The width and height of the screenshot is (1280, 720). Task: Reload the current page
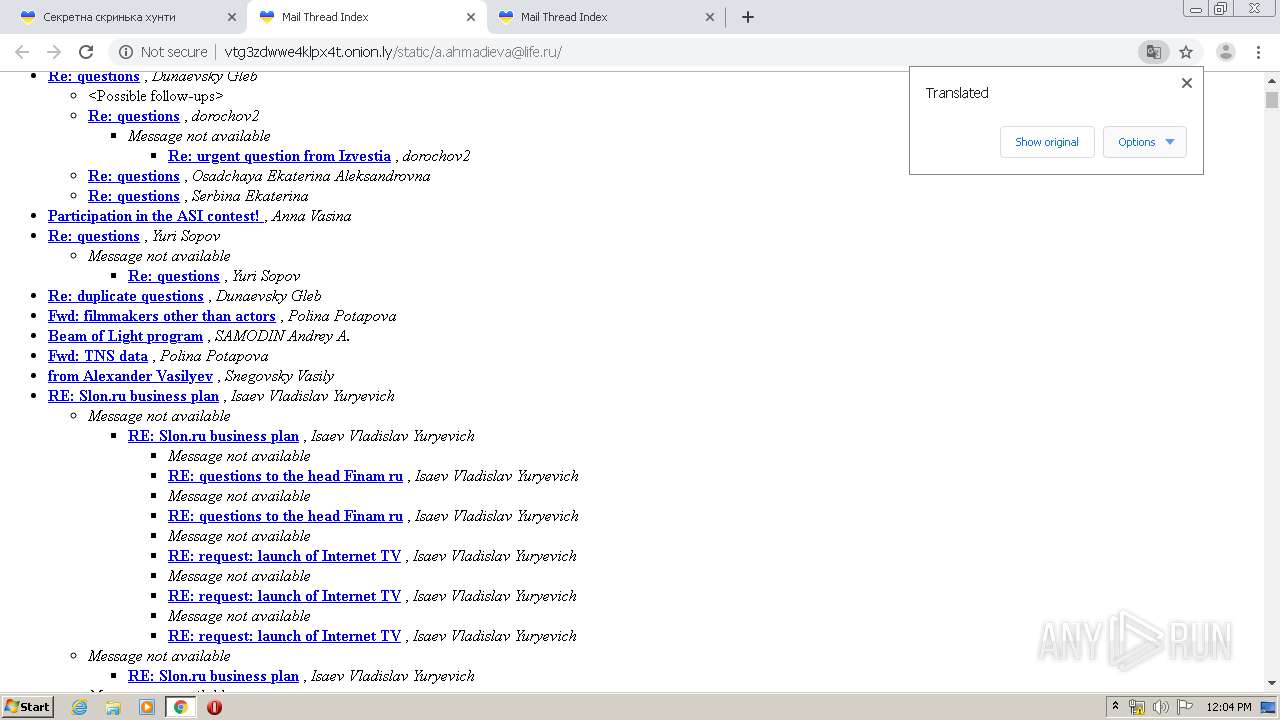point(86,52)
